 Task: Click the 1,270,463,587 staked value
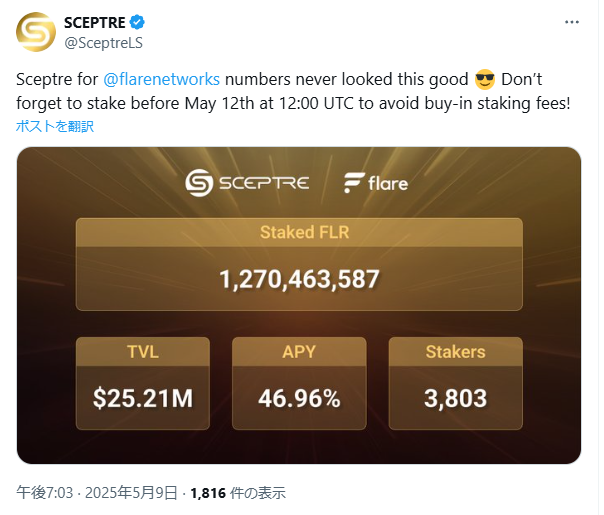tap(299, 279)
